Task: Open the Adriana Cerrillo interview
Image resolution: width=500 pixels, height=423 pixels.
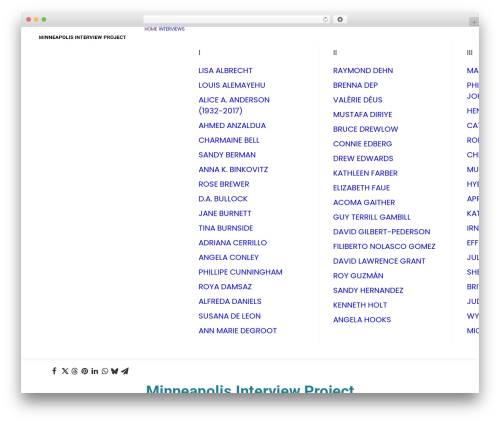Action: (x=233, y=243)
